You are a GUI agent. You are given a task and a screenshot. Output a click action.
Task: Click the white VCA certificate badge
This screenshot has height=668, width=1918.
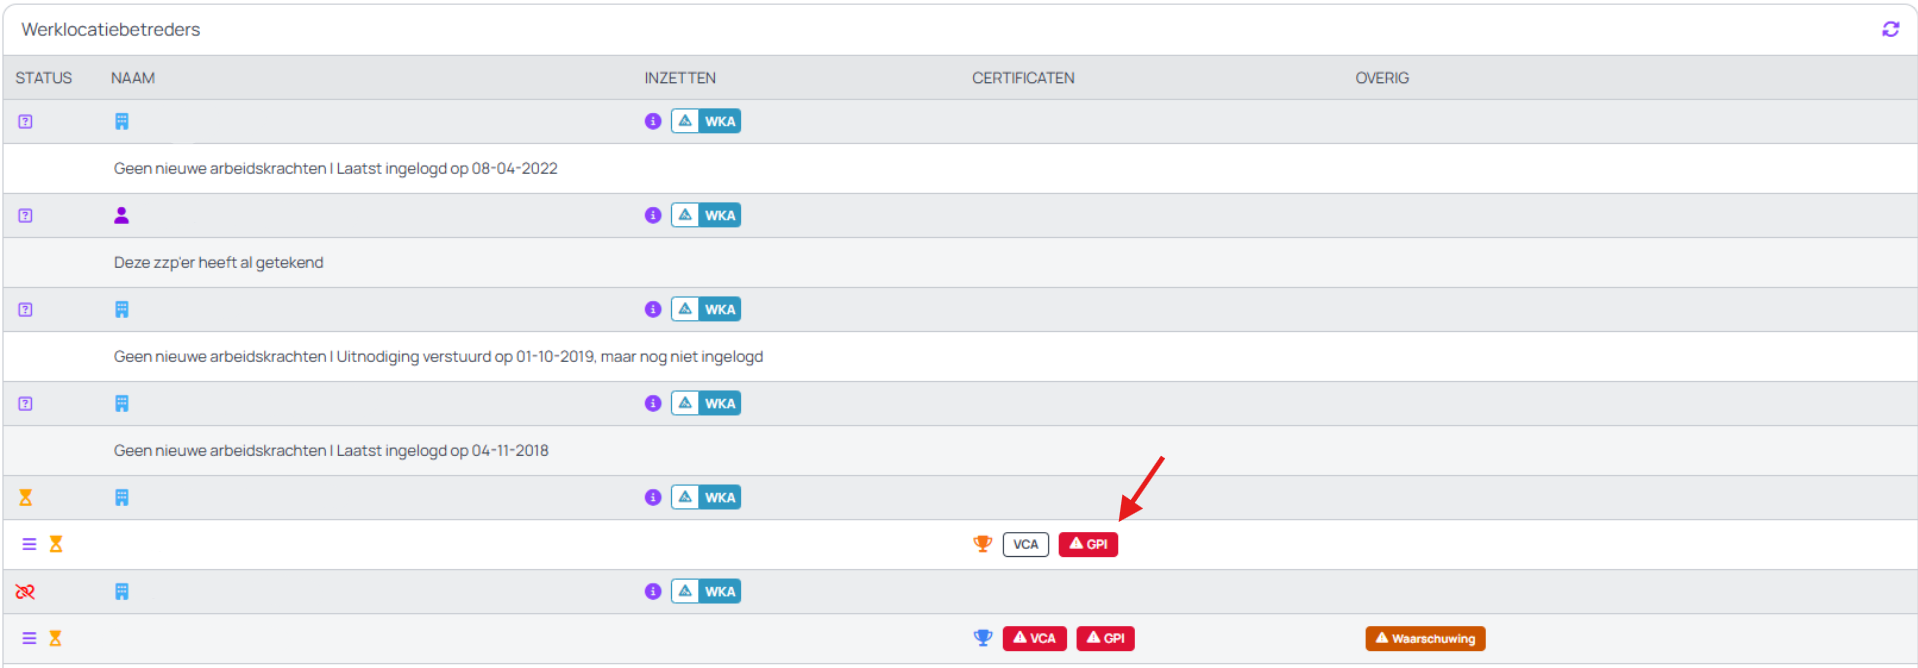[x=1025, y=544]
